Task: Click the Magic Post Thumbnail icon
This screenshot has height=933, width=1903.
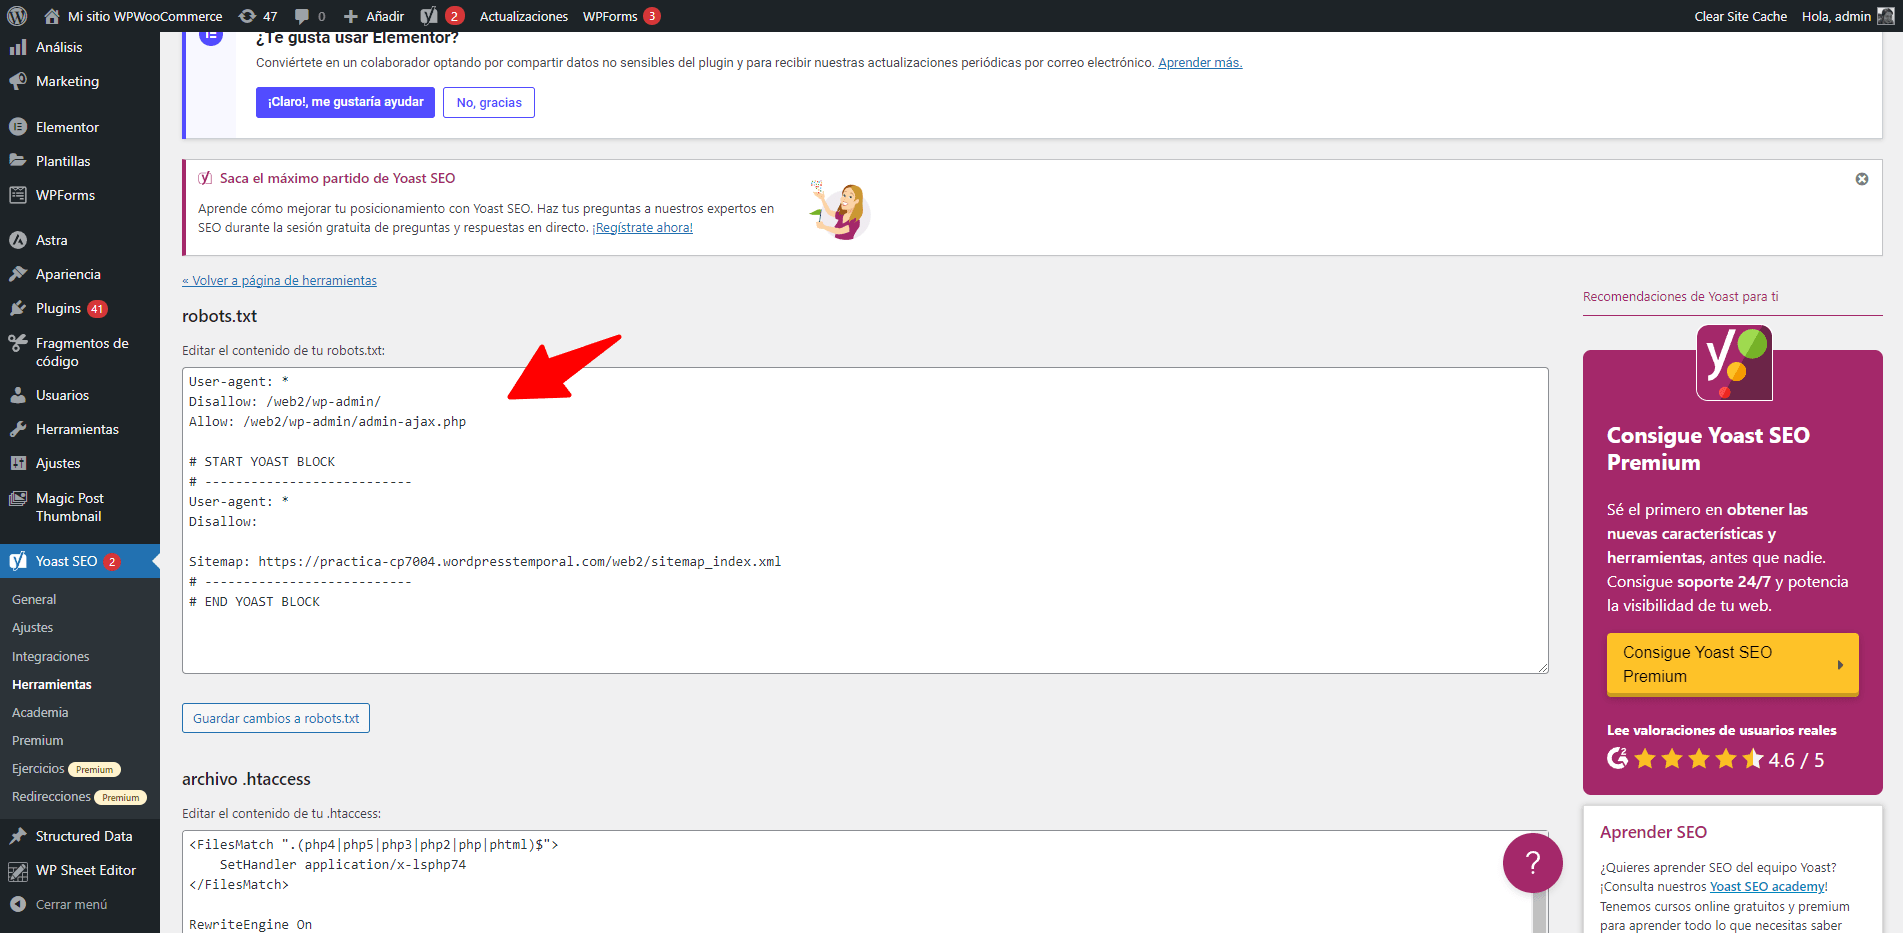Action: pos(18,498)
